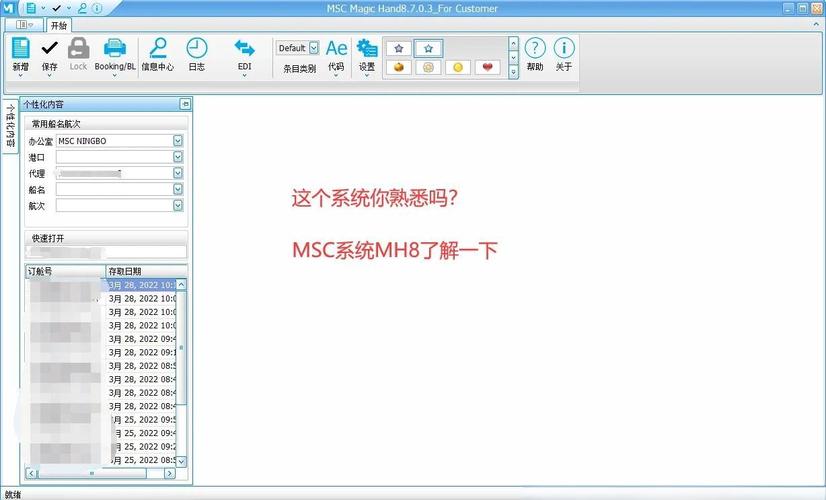Switch to the 开始 ribbon tab
The width and height of the screenshot is (826, 500).
(58, 25)
